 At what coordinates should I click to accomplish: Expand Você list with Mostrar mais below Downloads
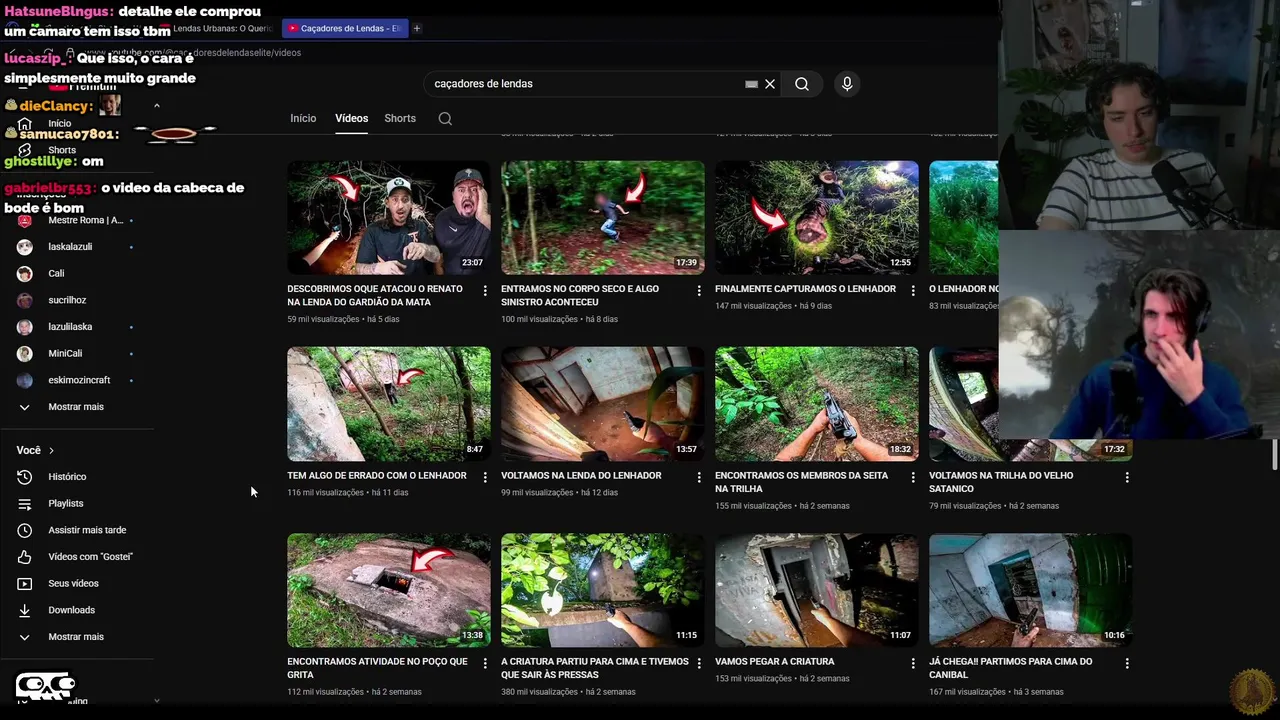click(x=77, y=637)
